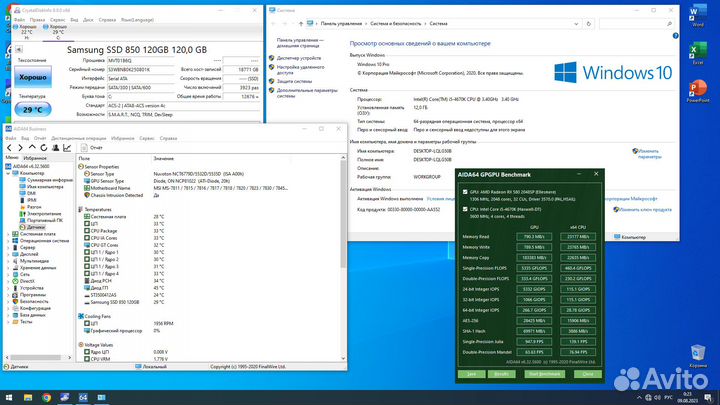Open File Explorer from the taskbar
The image size is (720, 405).
(28, 397)
